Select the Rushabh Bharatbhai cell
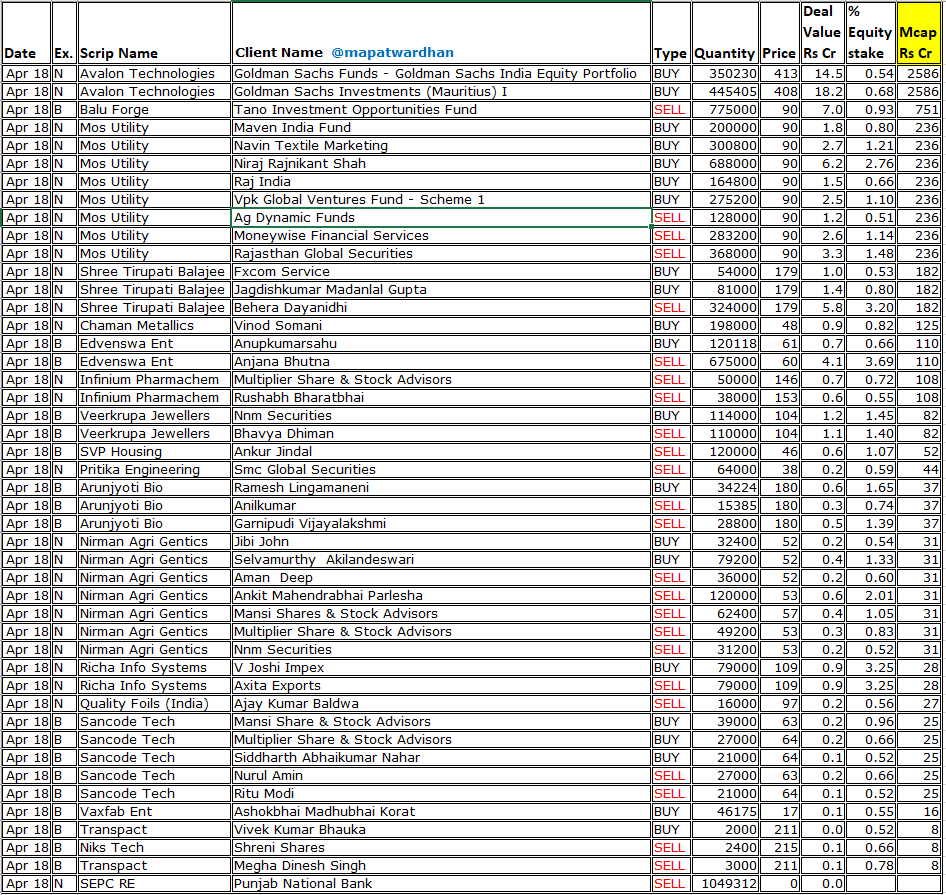 (x=441, y=398)
